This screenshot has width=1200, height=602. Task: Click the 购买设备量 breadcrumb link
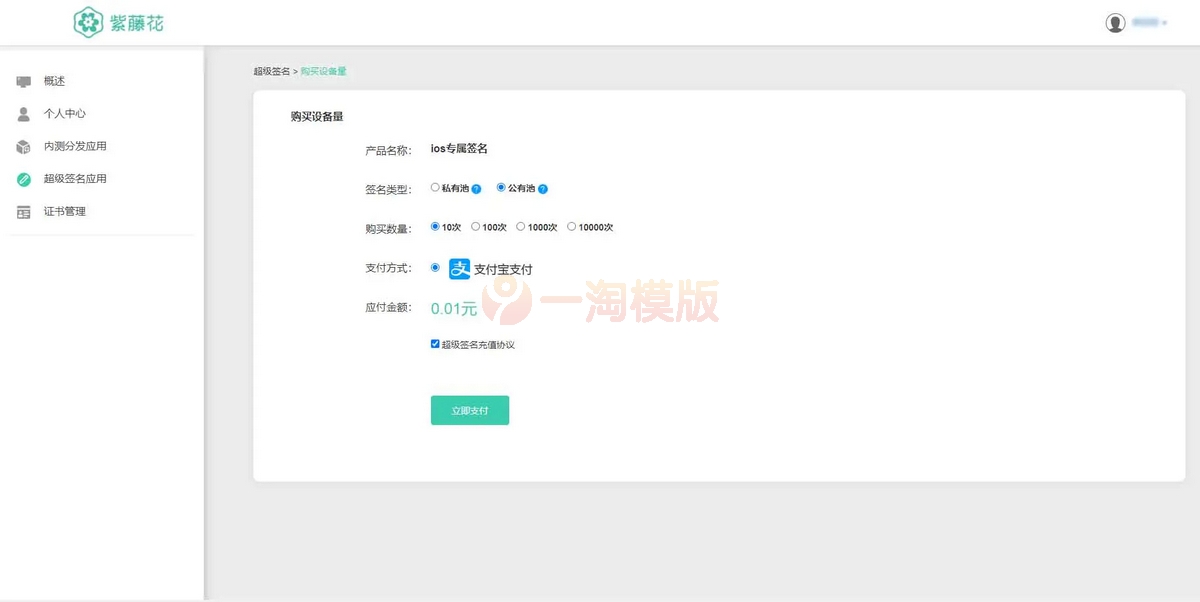pos(322,71)
